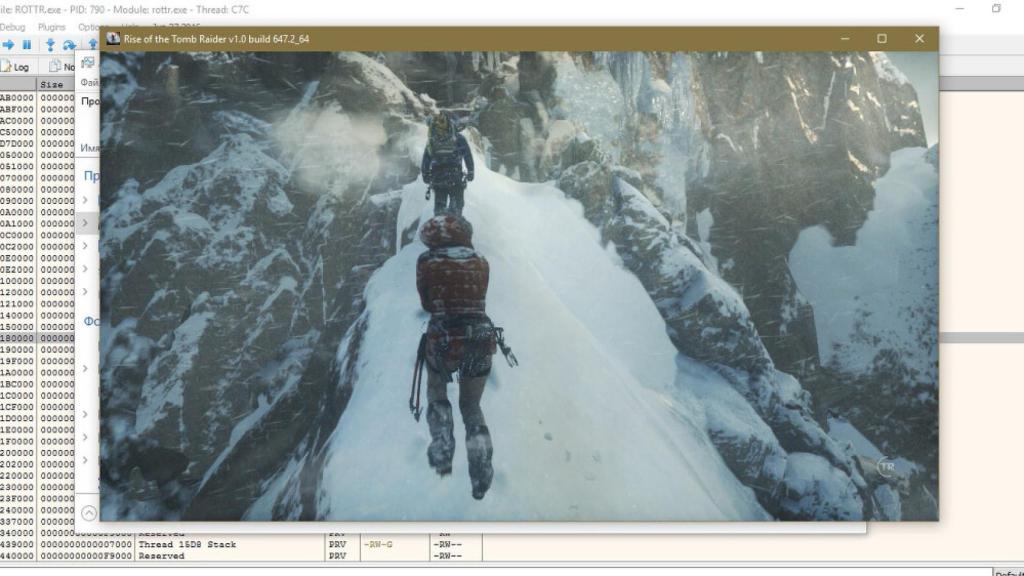Click the Step Over curved-arrow icon
This screenshot has width=1024, height=576.
[x=71, y=44]
